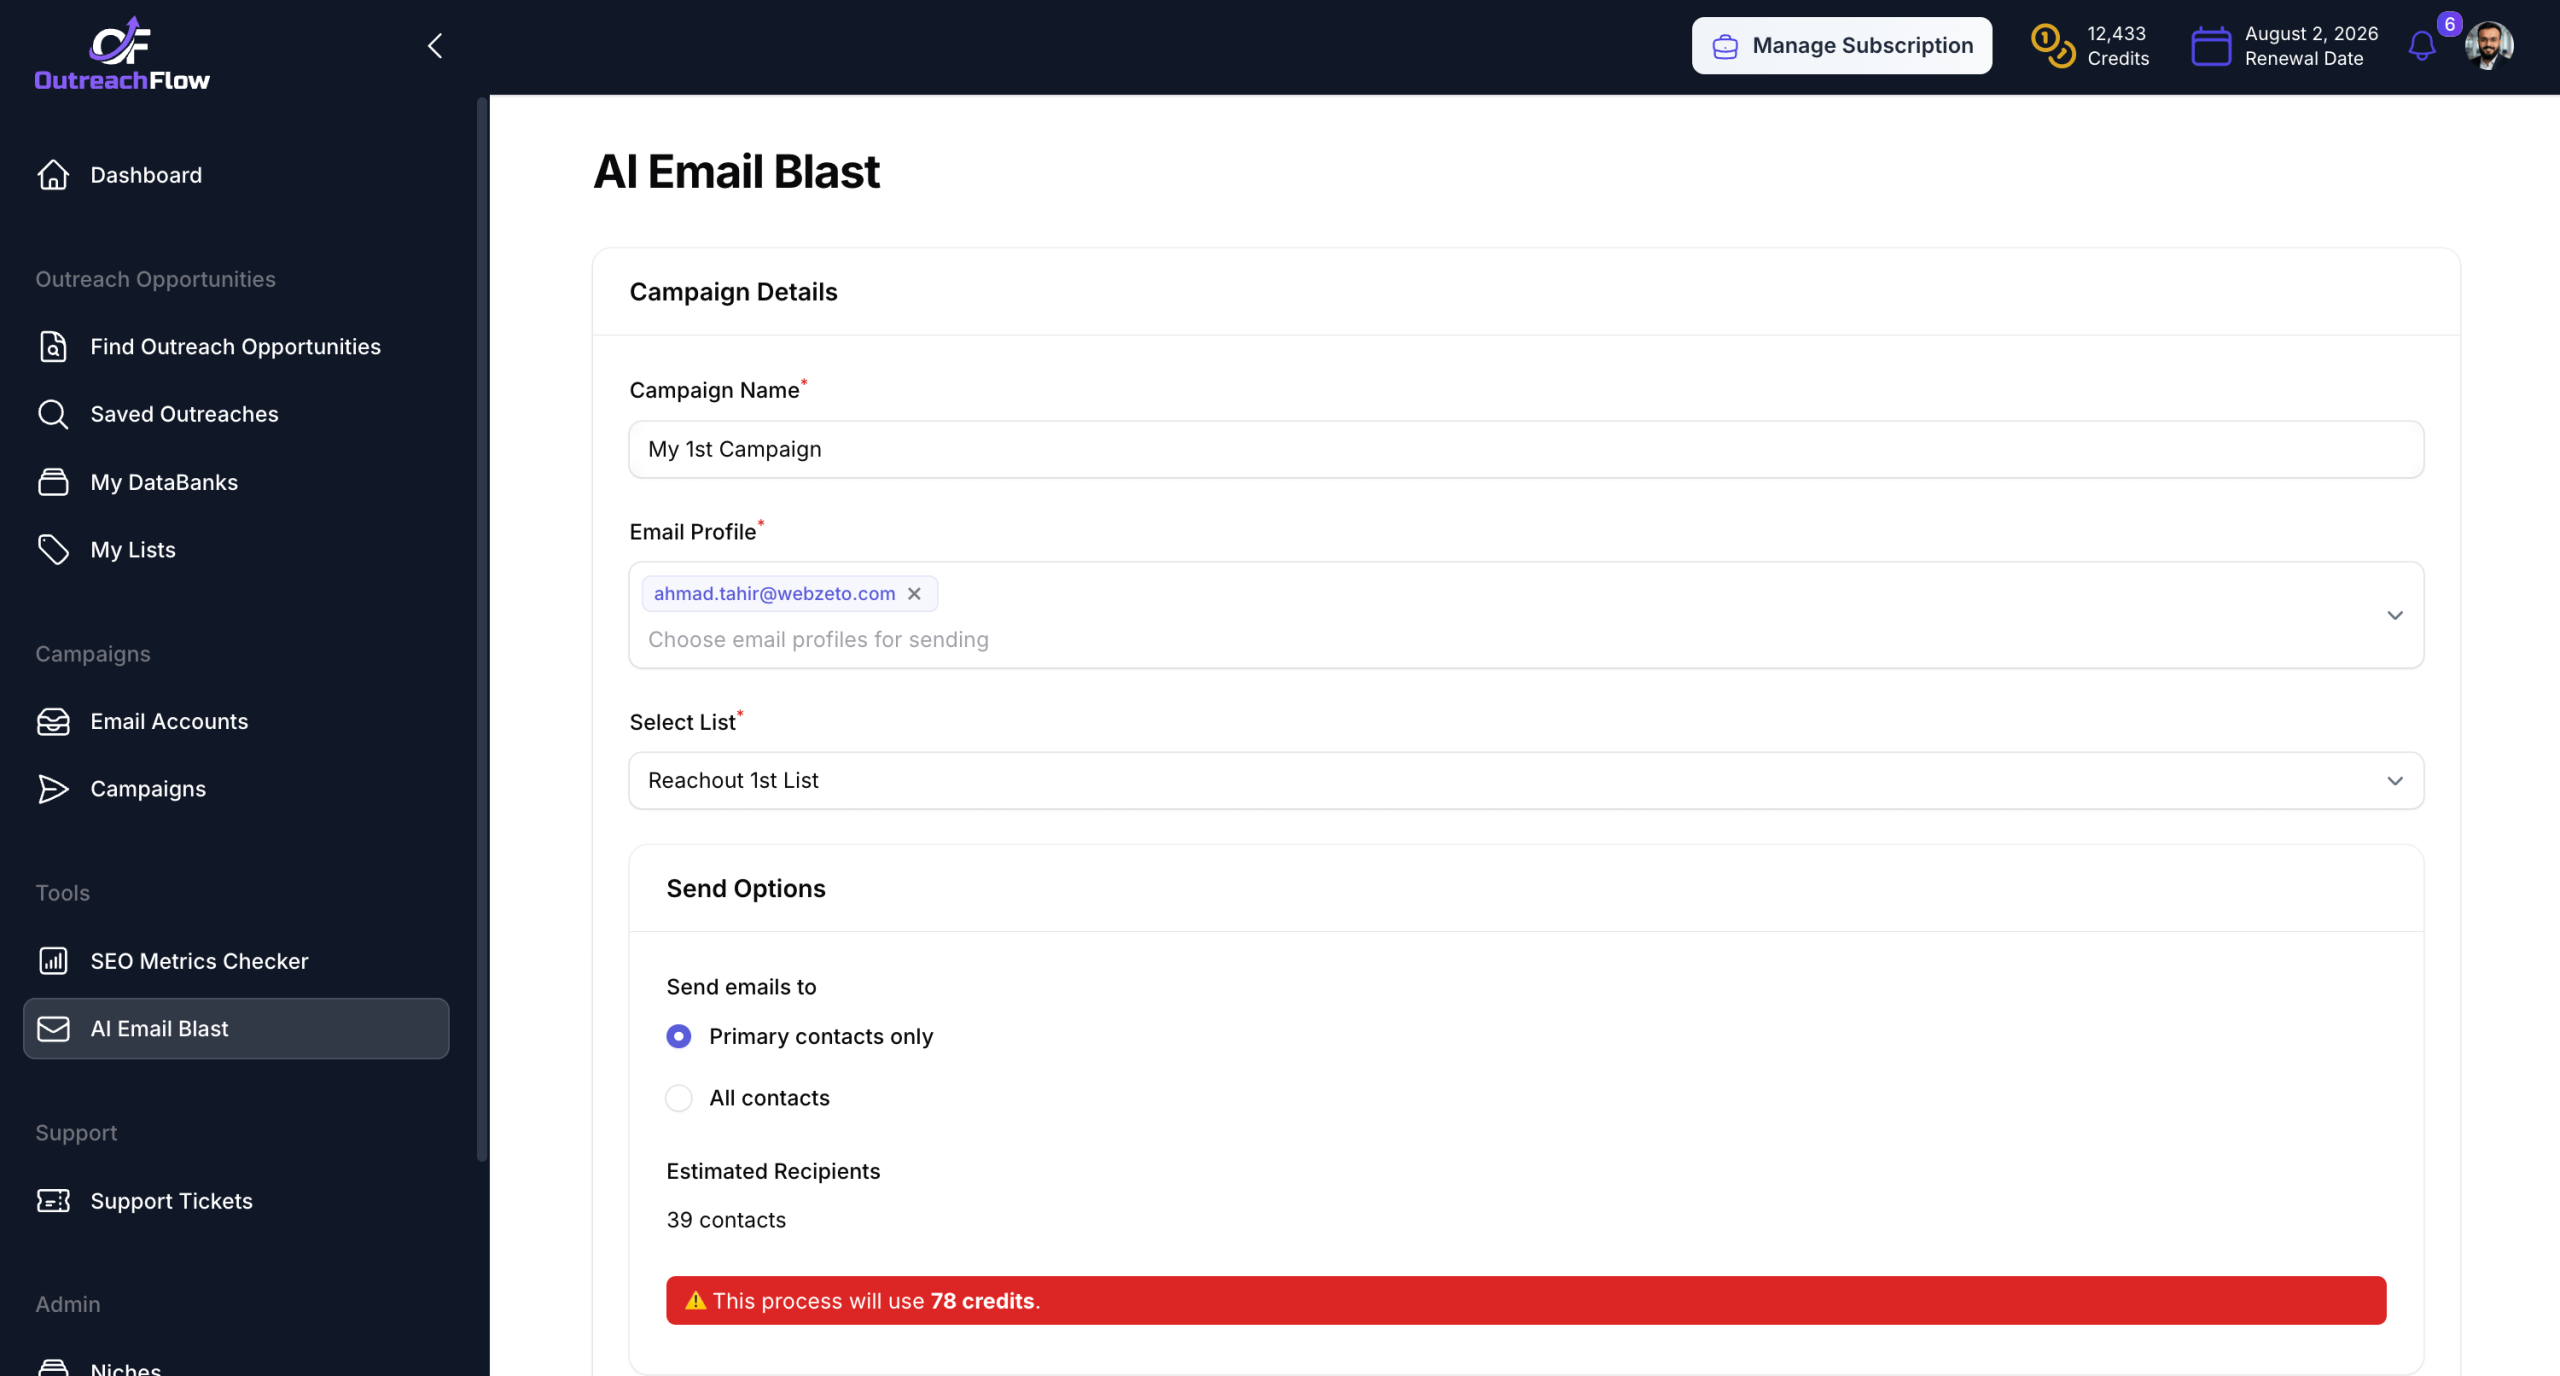Click the OutreachFlow logo
The height and width of the screenshot is (1376, 2560).
point(122,54)
